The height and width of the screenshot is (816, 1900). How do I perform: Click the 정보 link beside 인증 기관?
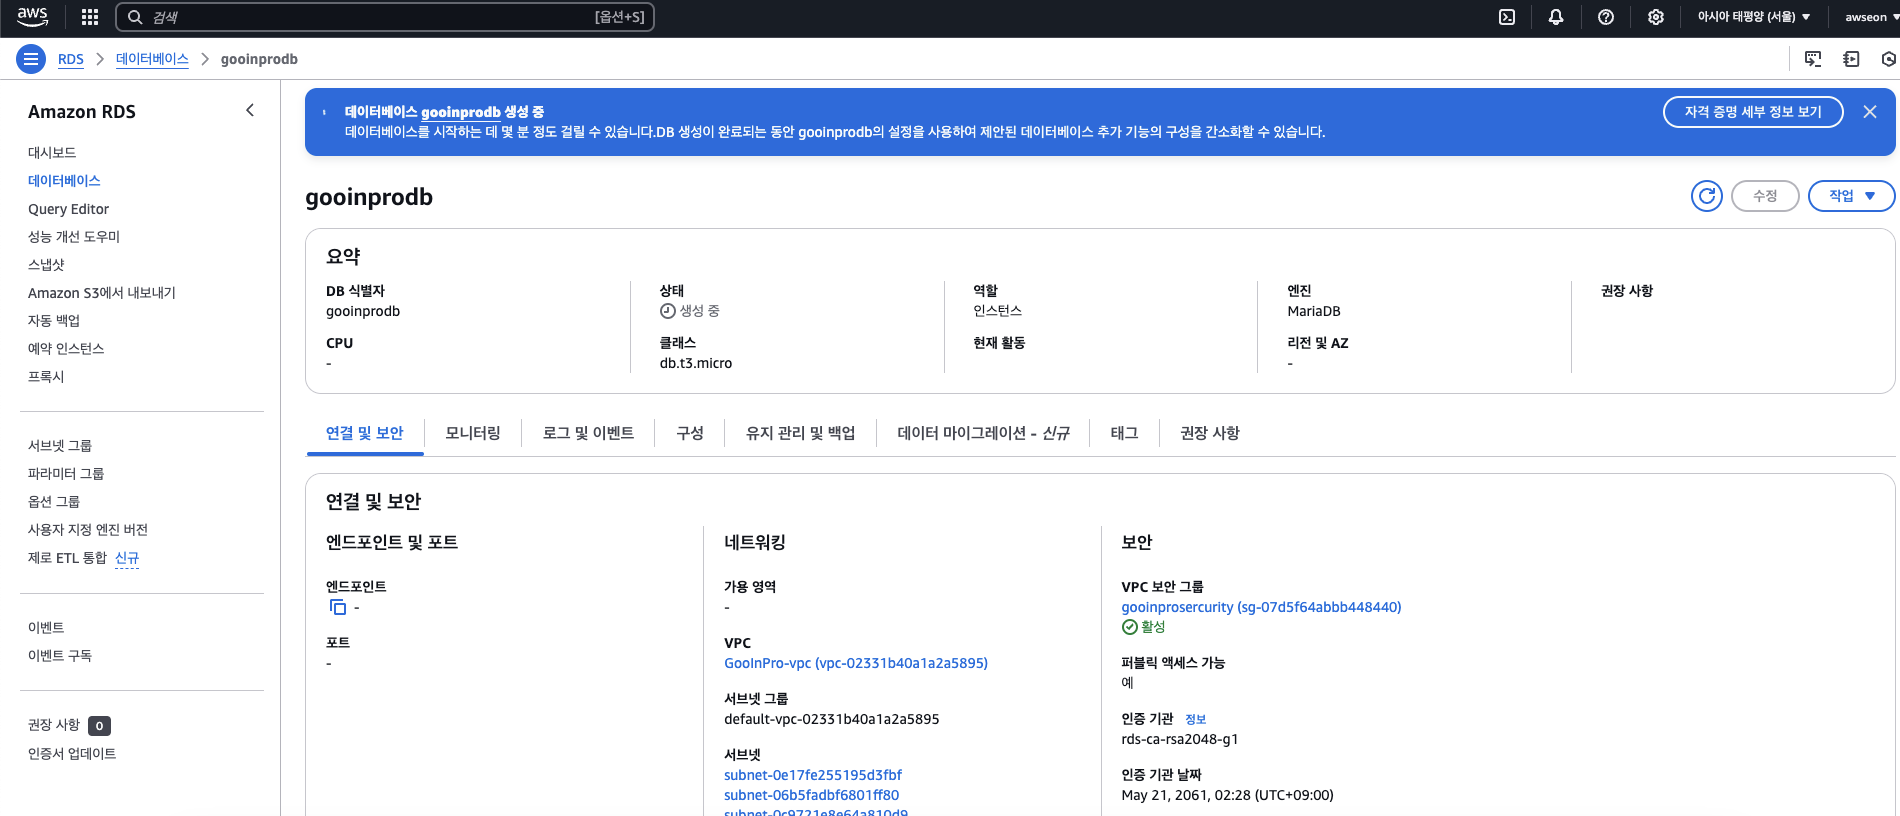click(1196, 719)
